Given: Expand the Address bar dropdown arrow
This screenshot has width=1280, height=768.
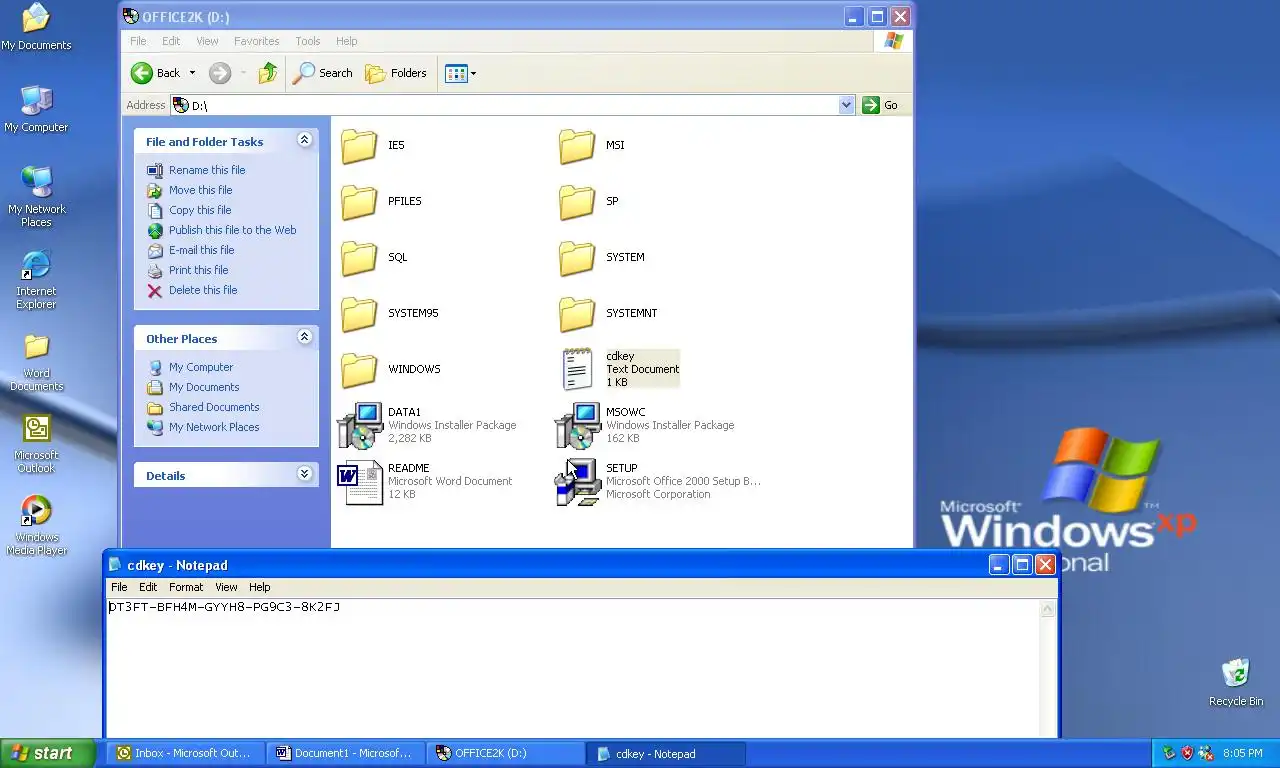Looking at the screenshot, I should pyautogui.click(x=847, y=105).
